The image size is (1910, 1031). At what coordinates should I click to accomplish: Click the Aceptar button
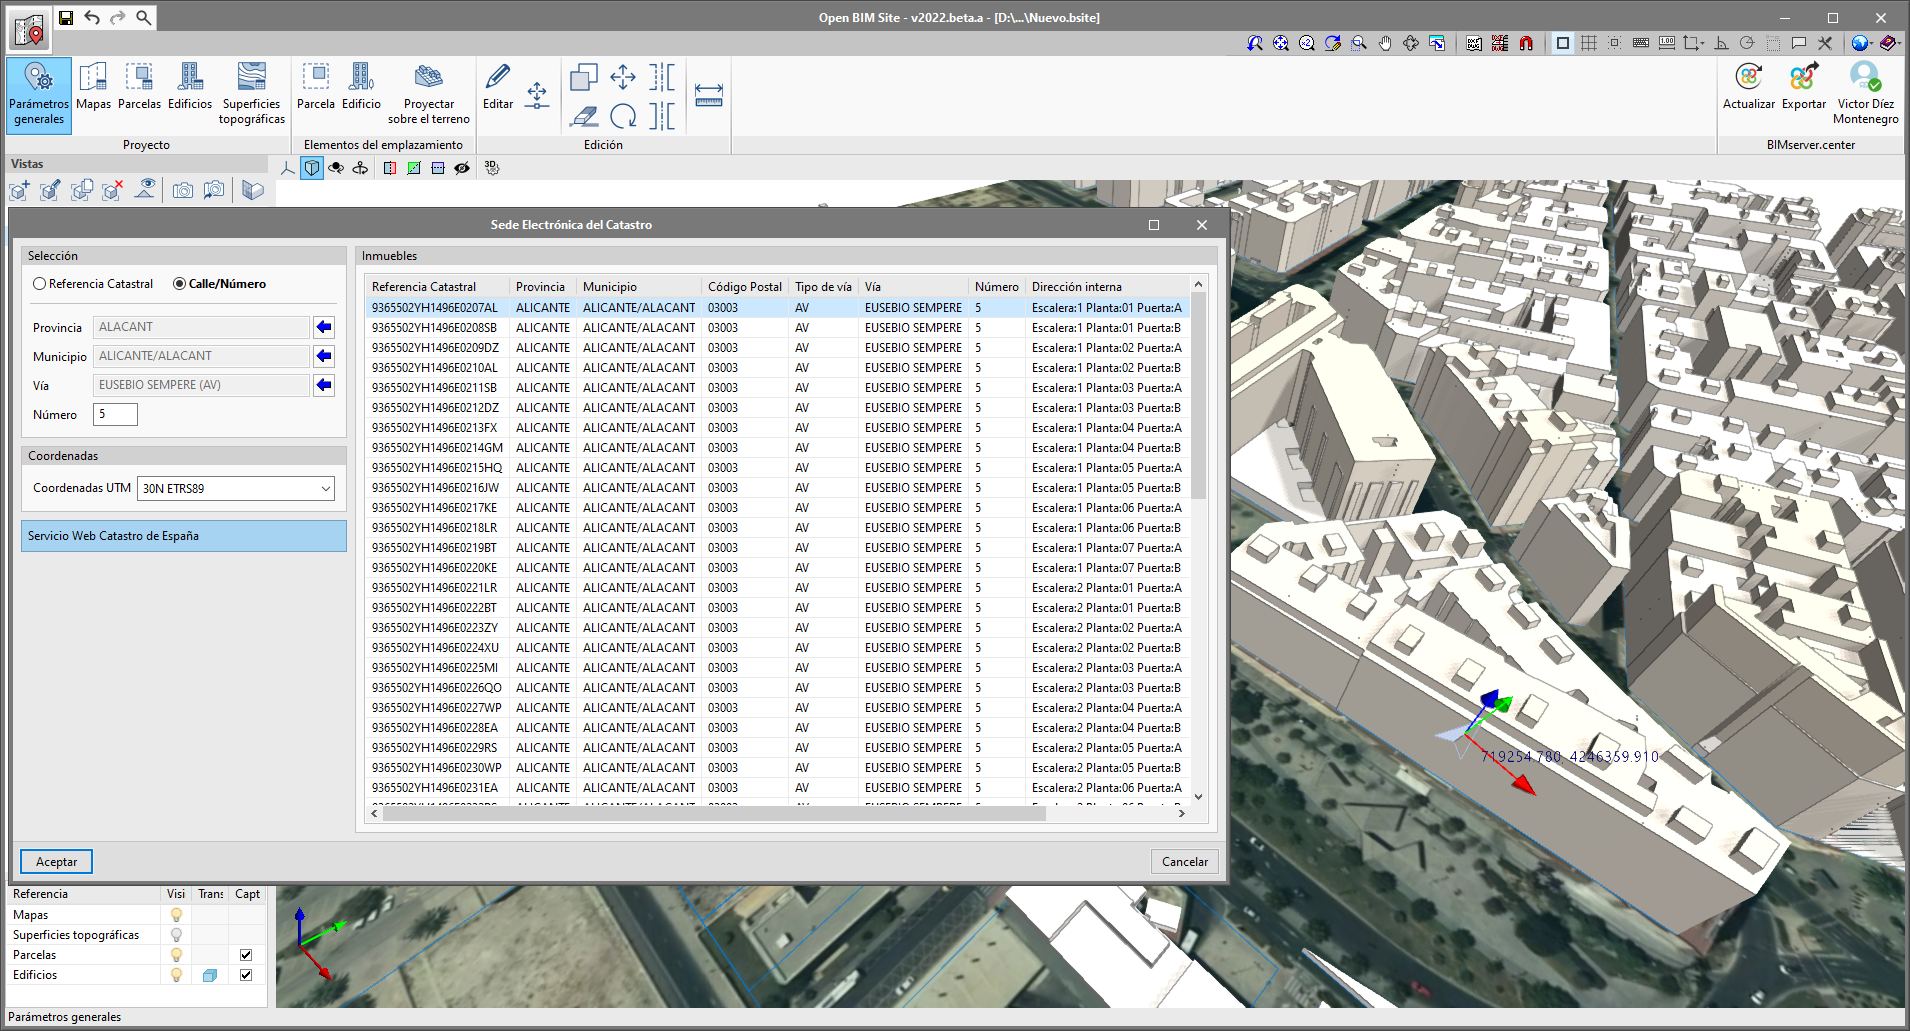point(56,862)
